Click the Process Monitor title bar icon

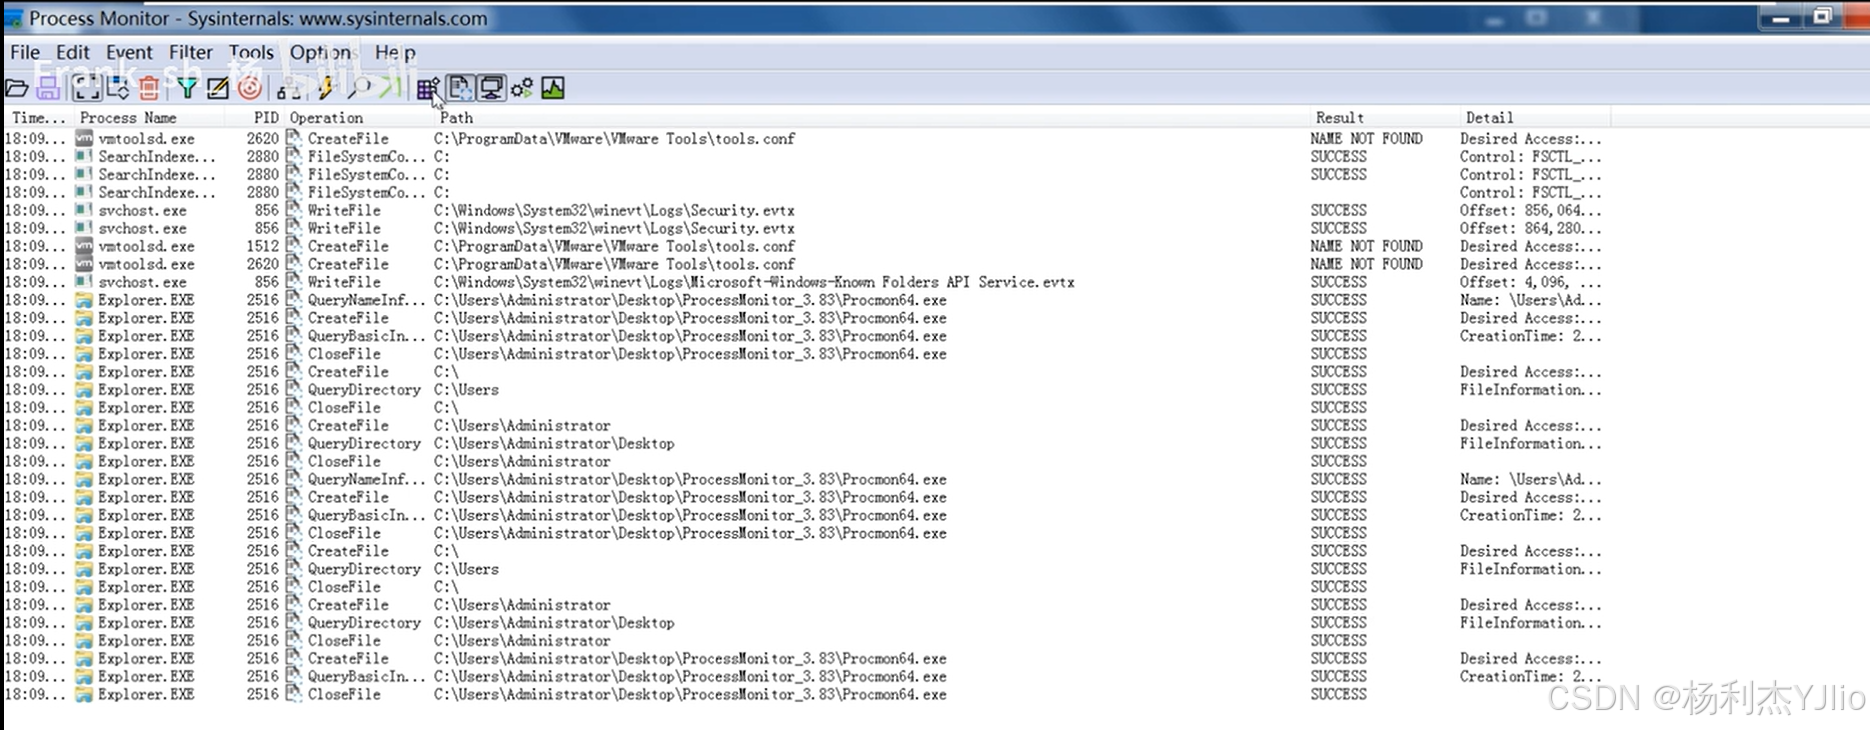[14, 18]
